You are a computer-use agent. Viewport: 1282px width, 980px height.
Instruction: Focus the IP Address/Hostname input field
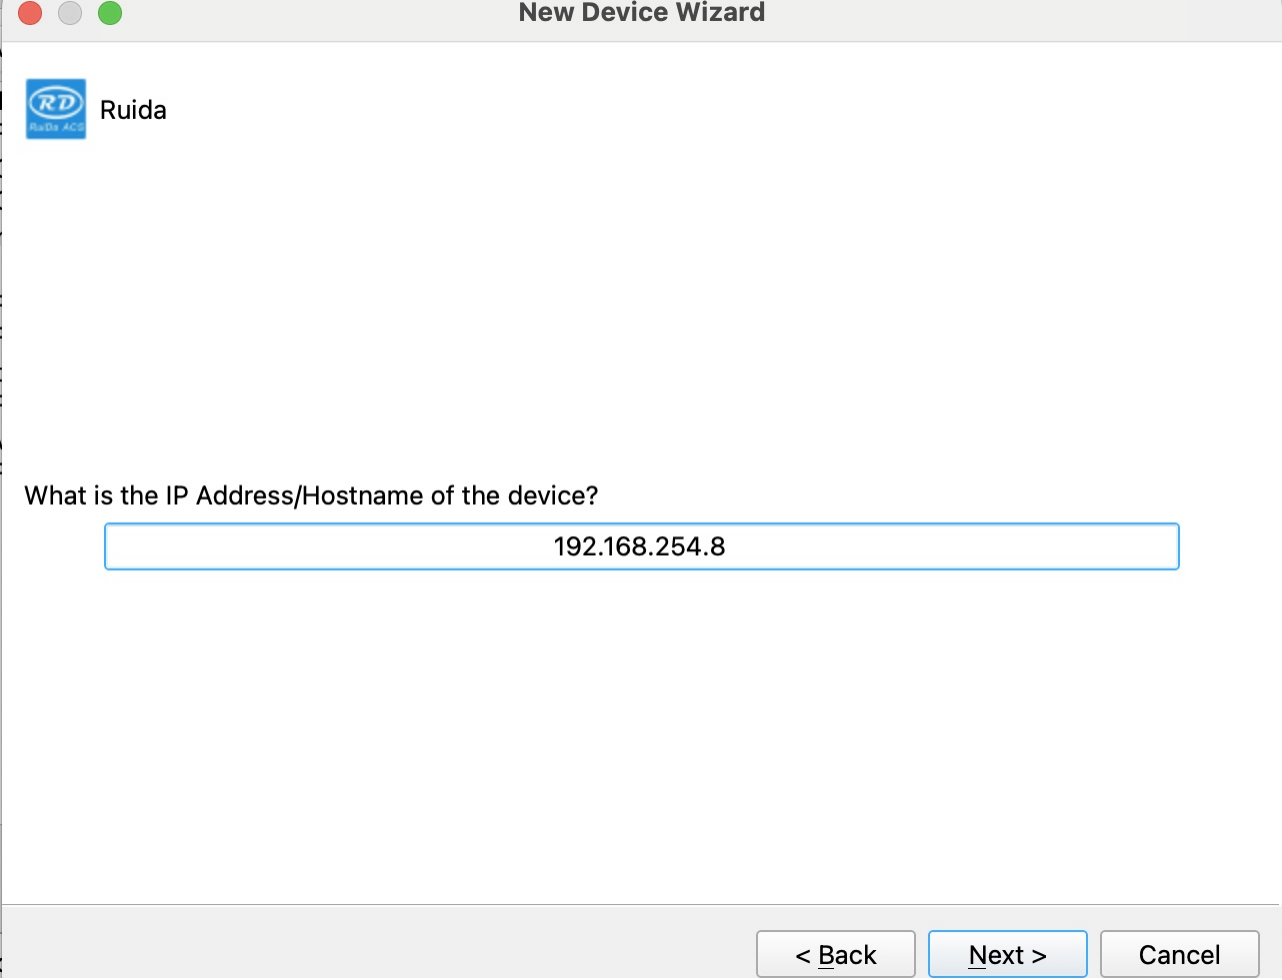pyautogui.click(x=641, y=547)
